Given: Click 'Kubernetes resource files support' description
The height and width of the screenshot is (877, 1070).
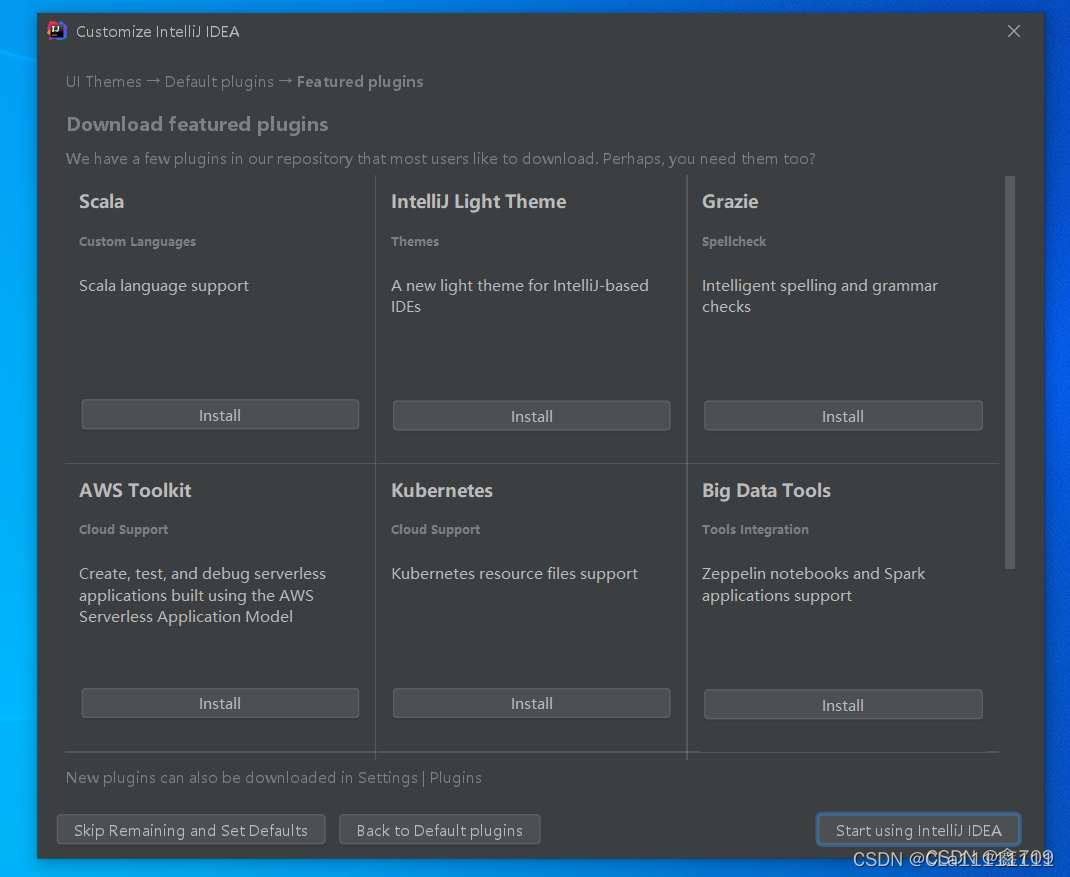Looking at the screenshot, I should (x=515, y=574).
